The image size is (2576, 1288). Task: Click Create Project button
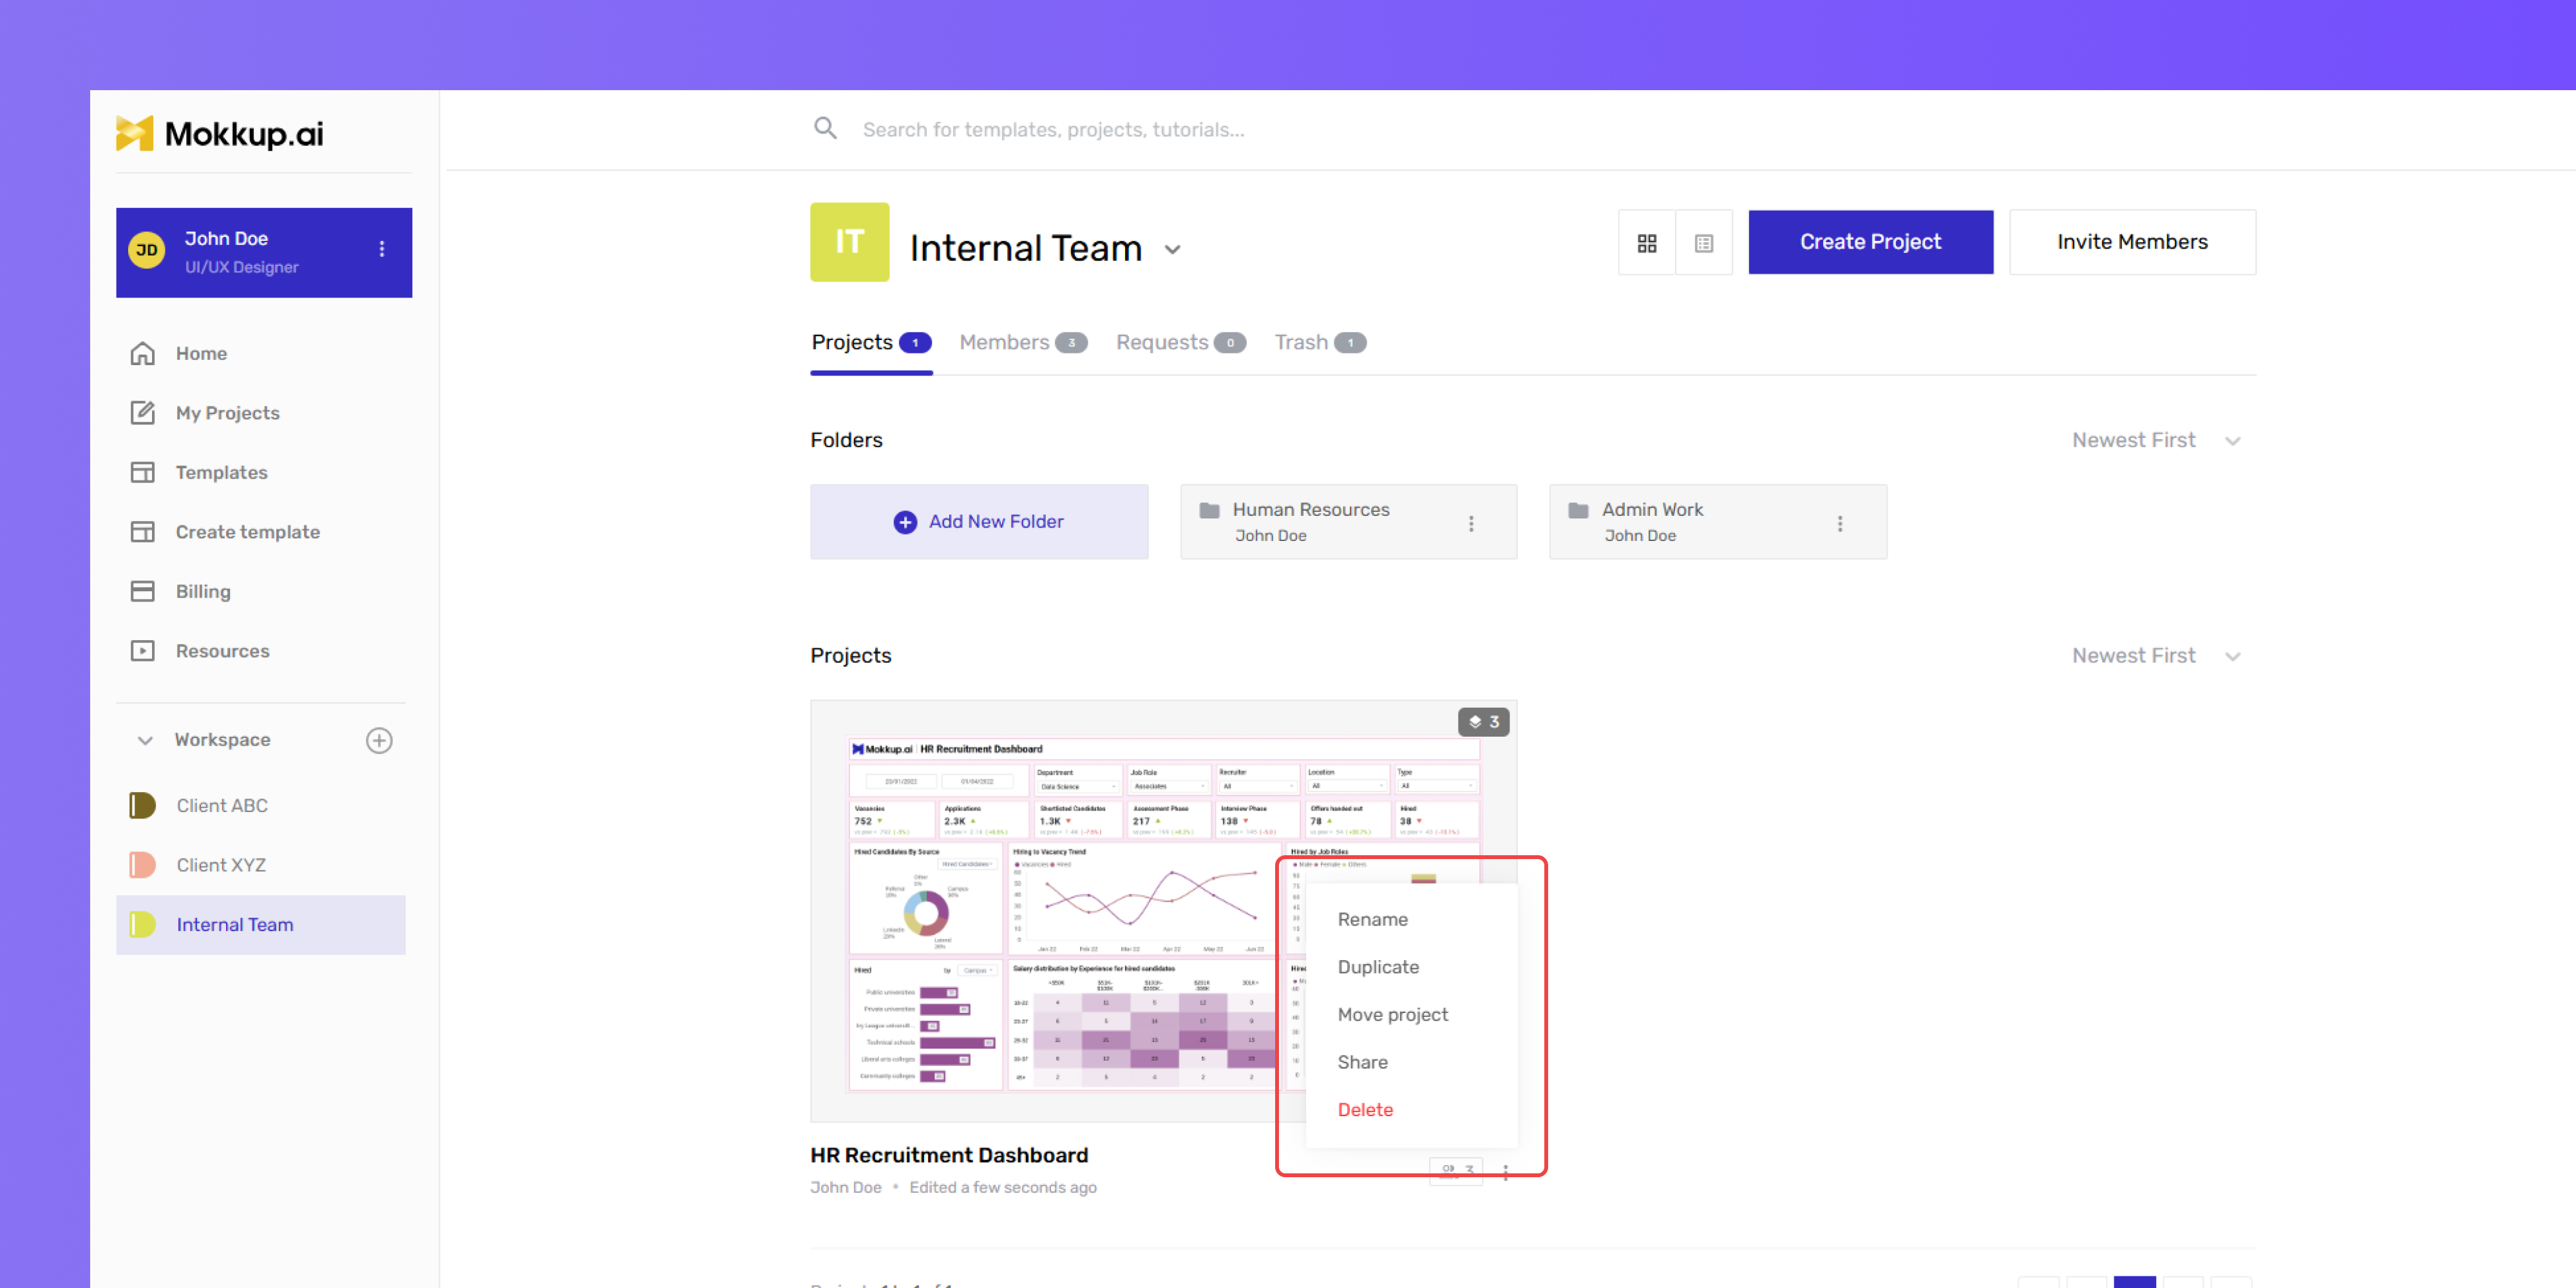pyautogui.click(x=1870, y=242)
